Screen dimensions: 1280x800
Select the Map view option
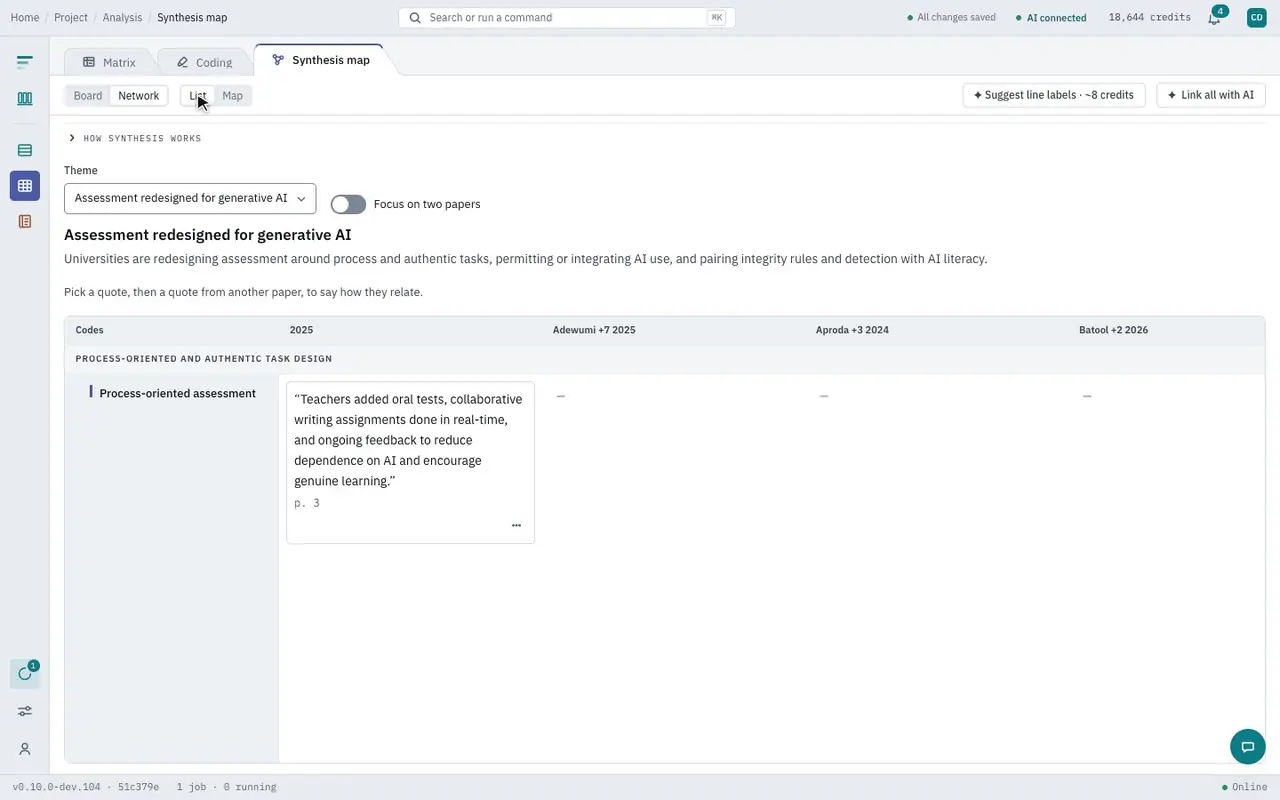pos(232,96)
